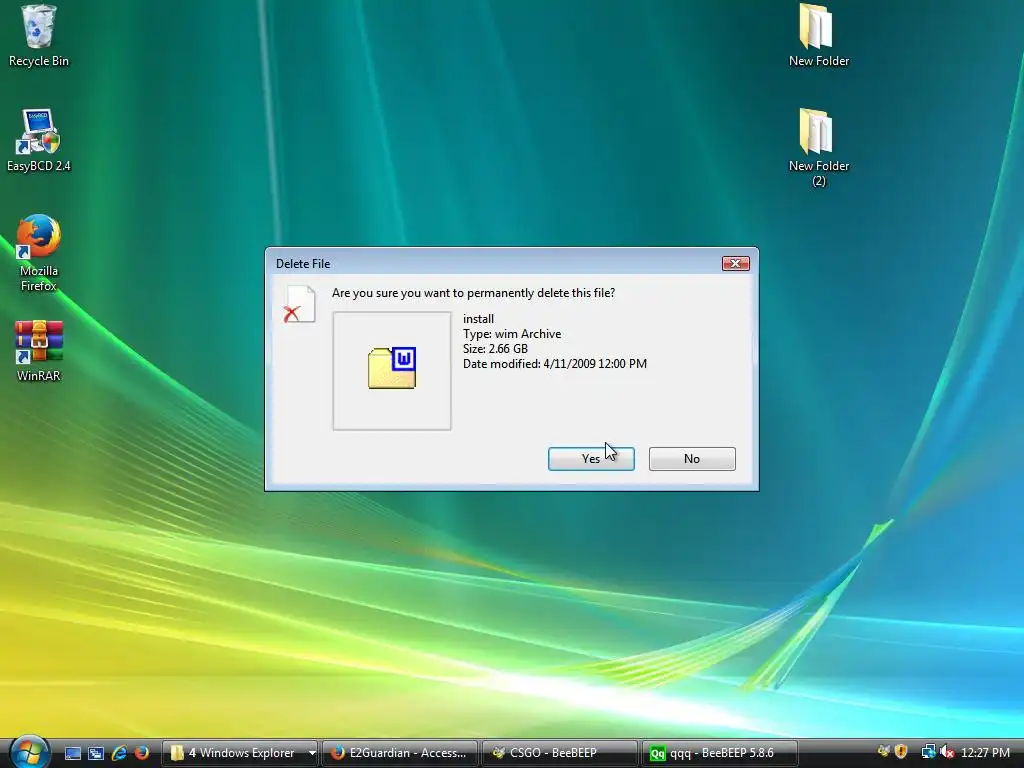Viewport: 1024px width, 768px height.
Task: Click the delete file warning icon
Action: (x=299, y=304)
